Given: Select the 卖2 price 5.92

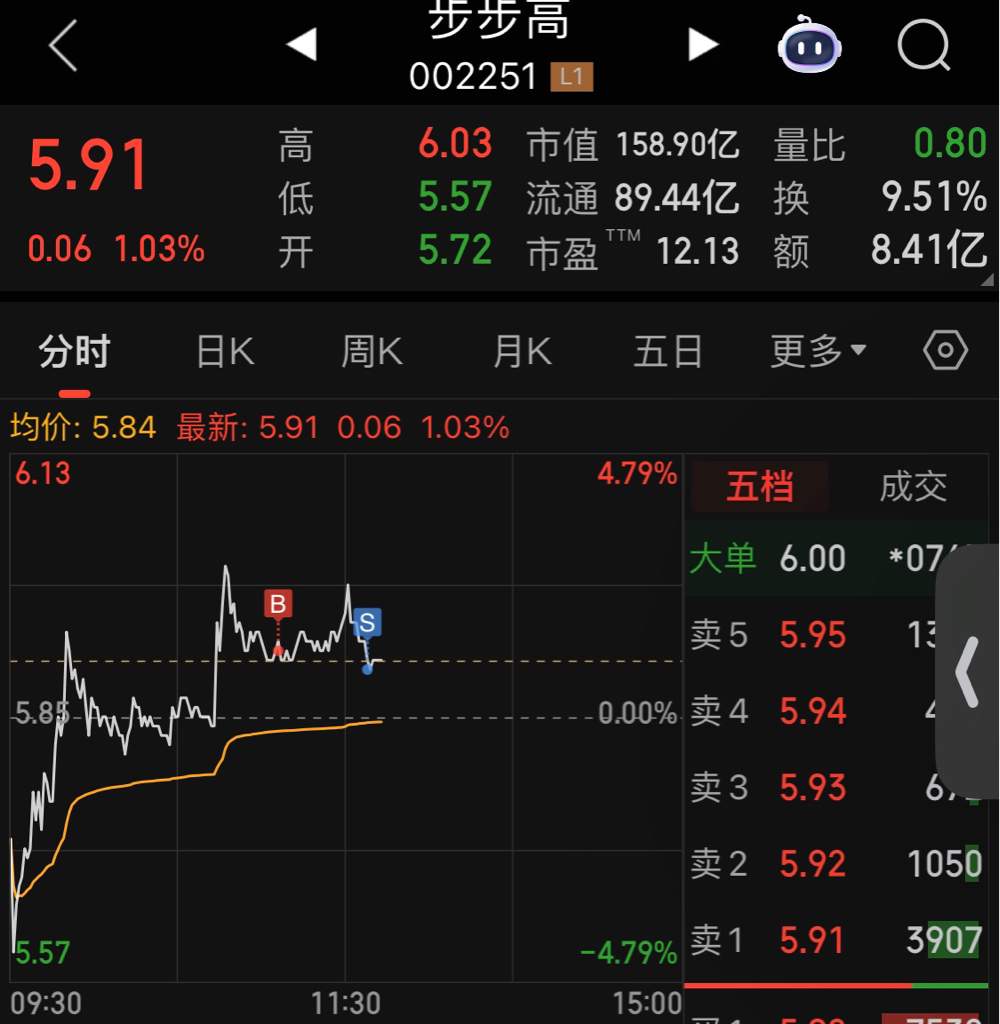Looking at the screenshot, I should point(813,864).
